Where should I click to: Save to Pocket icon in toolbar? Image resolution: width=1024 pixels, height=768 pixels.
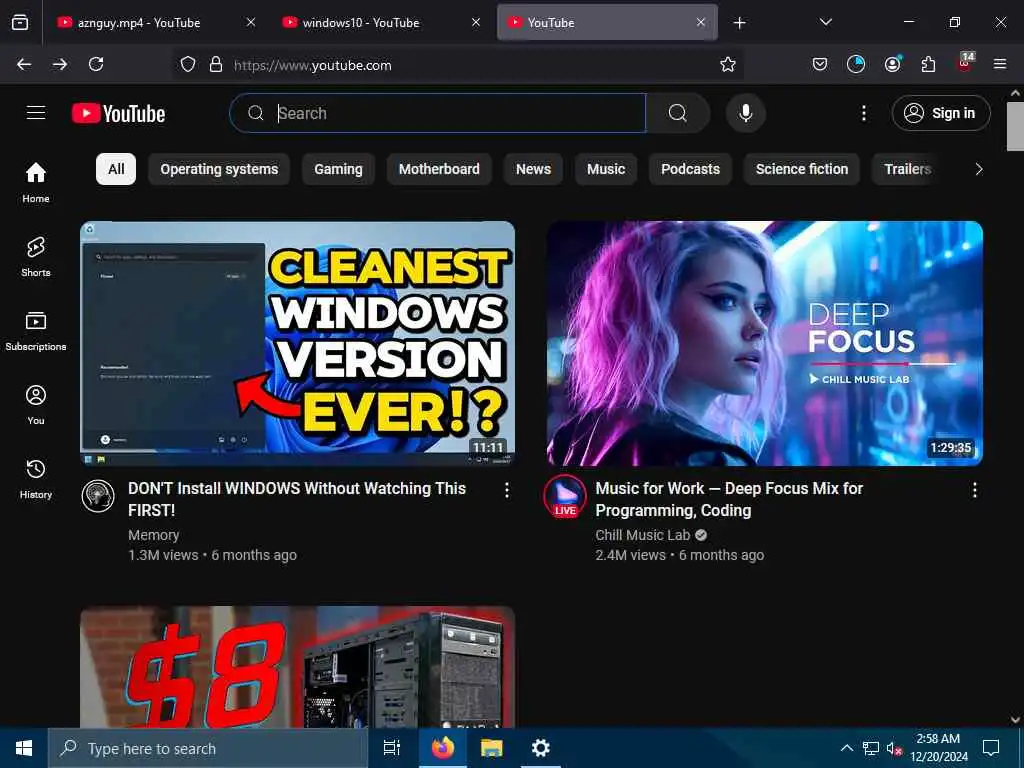point(820,64)
